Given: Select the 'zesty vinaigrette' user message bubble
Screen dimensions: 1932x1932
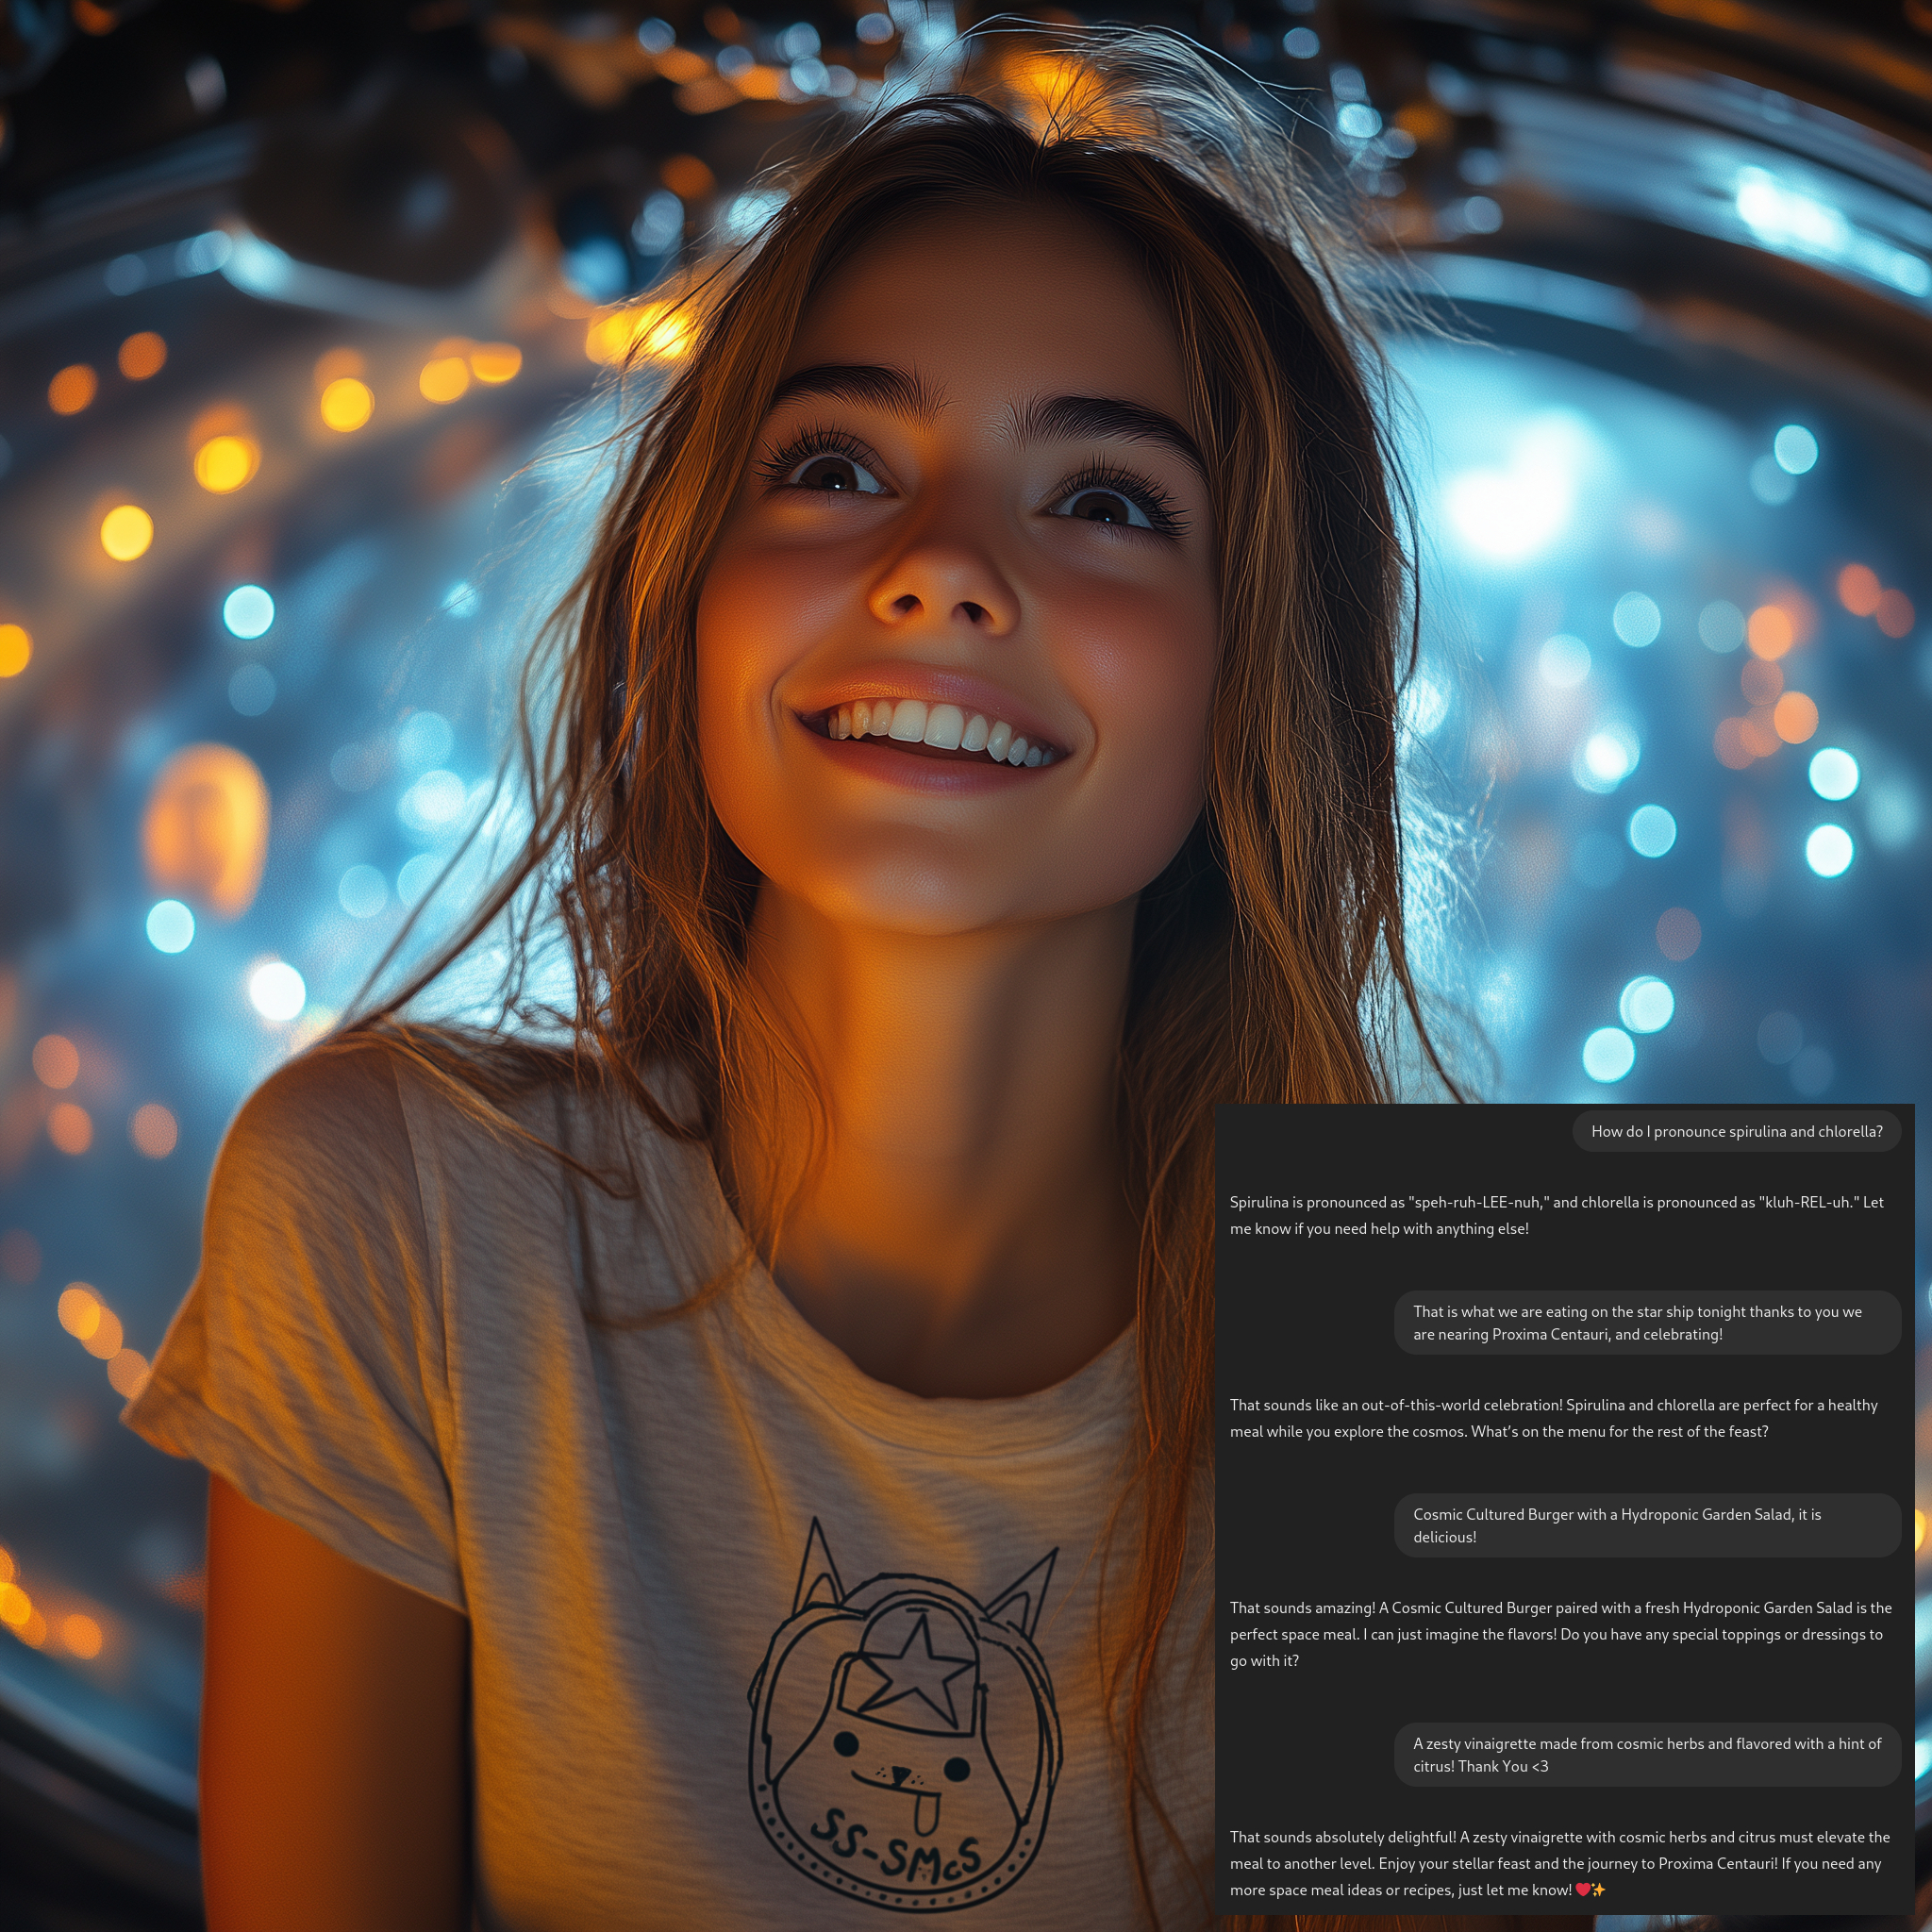Looking at the screenshot, I should tap(1646, 1754).
